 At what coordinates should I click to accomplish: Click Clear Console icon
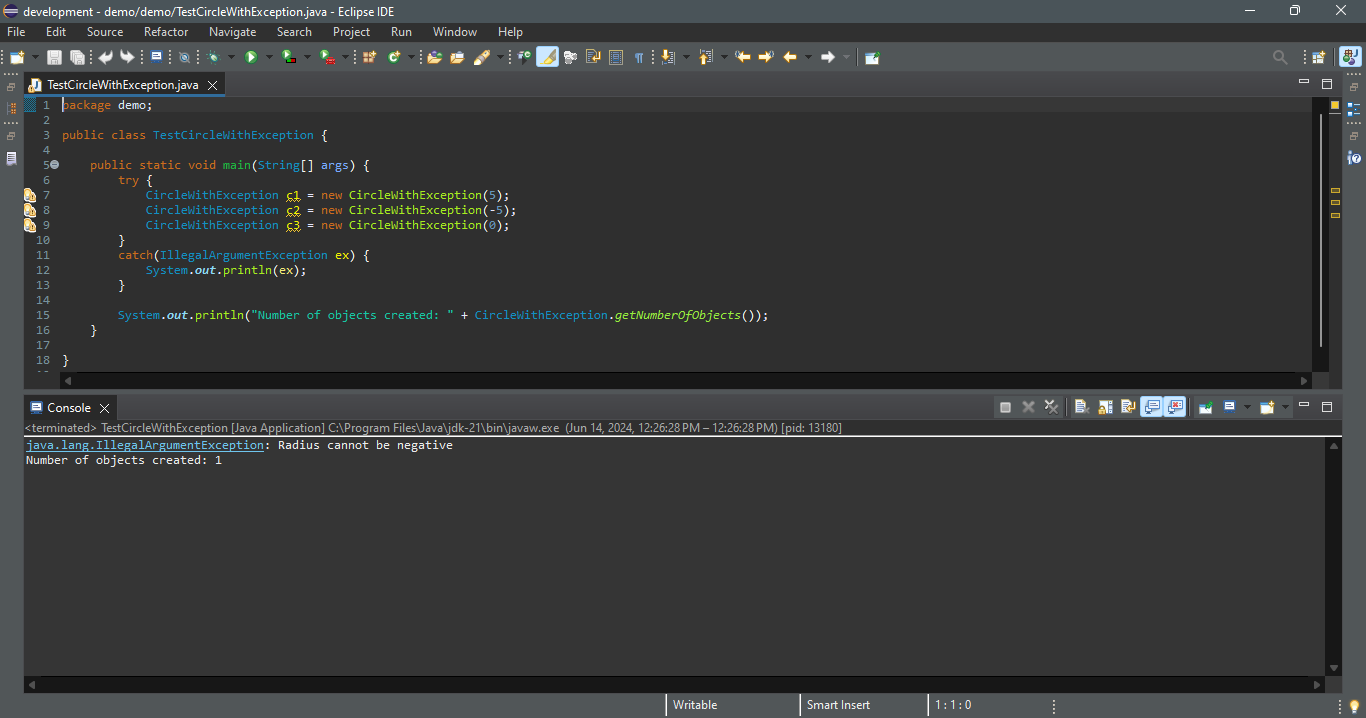(1082, 407)
